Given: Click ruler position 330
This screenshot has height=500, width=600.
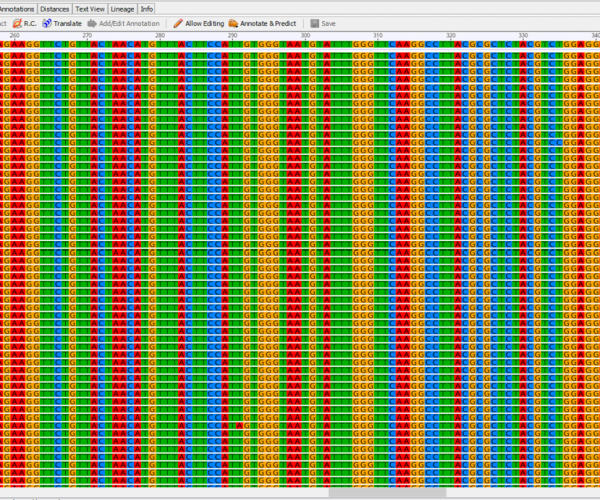Looking at the screenshot, I should click(523, 36).
